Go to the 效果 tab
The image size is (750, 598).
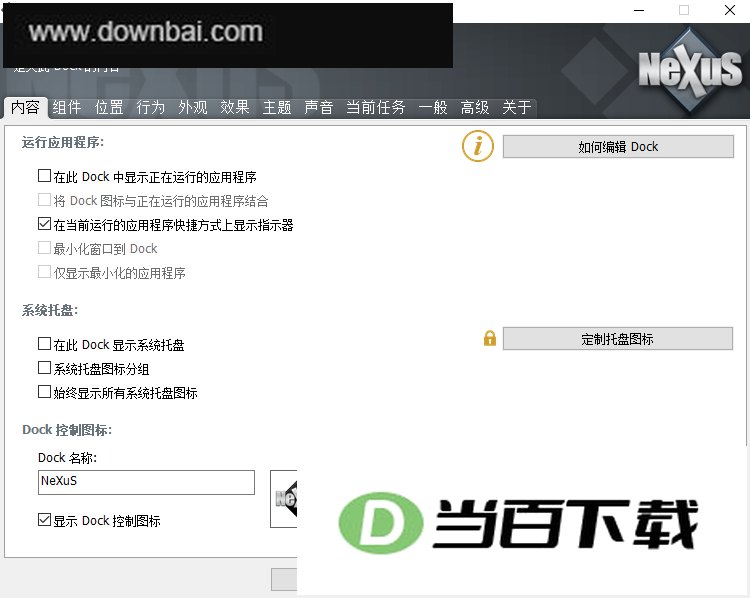235,107
